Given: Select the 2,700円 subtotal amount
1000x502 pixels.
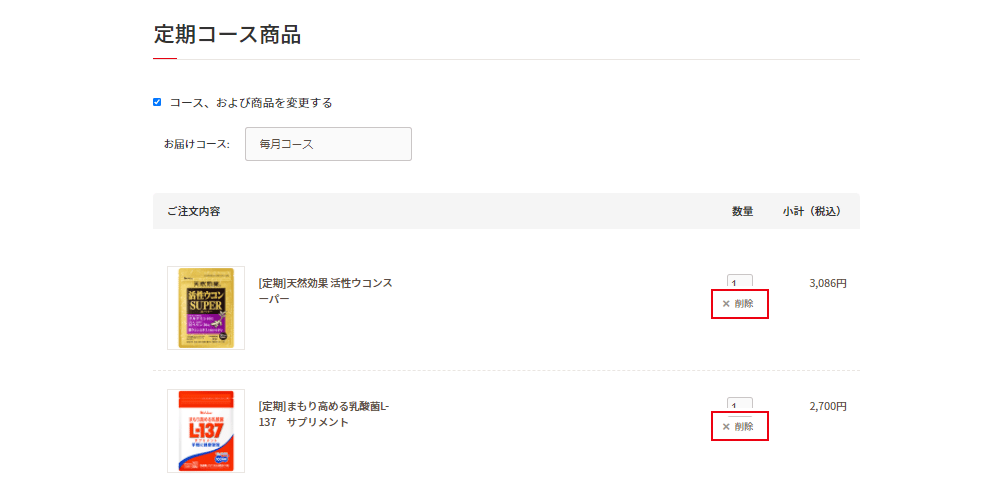Looking at the screenshot, I should [x=828, y=406].
